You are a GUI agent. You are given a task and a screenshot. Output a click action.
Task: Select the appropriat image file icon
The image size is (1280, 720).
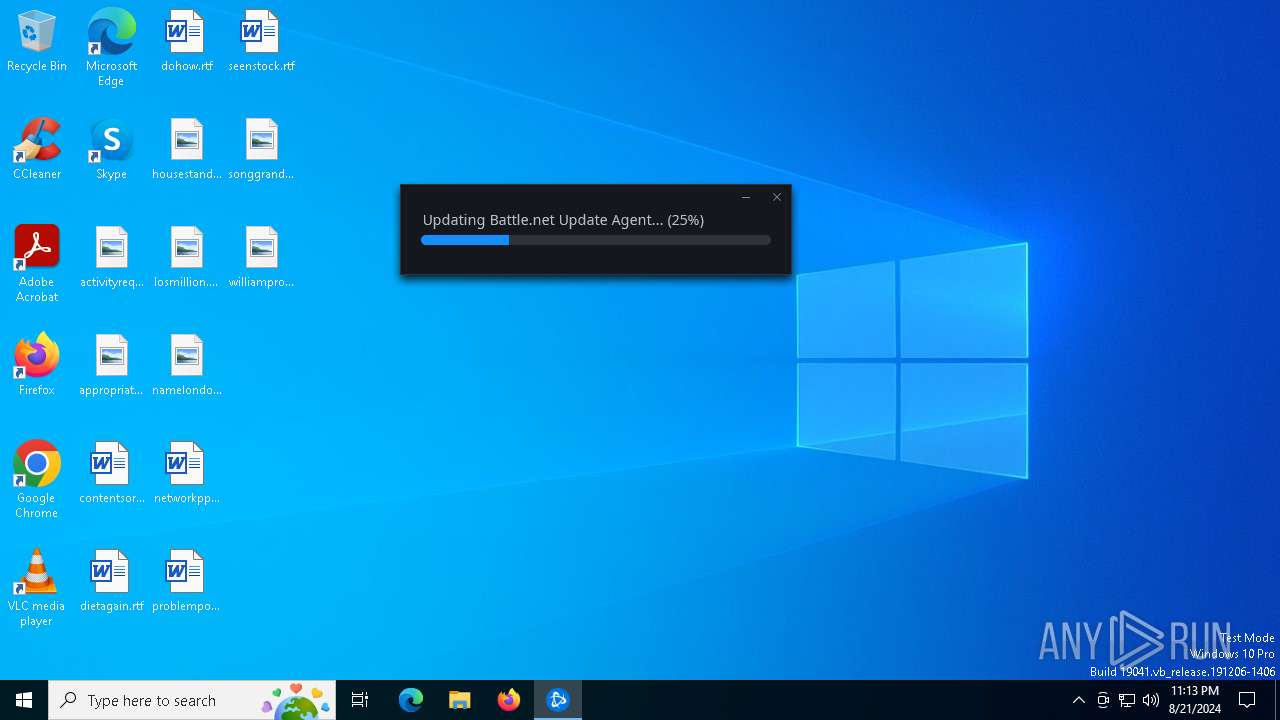point(111,366)
